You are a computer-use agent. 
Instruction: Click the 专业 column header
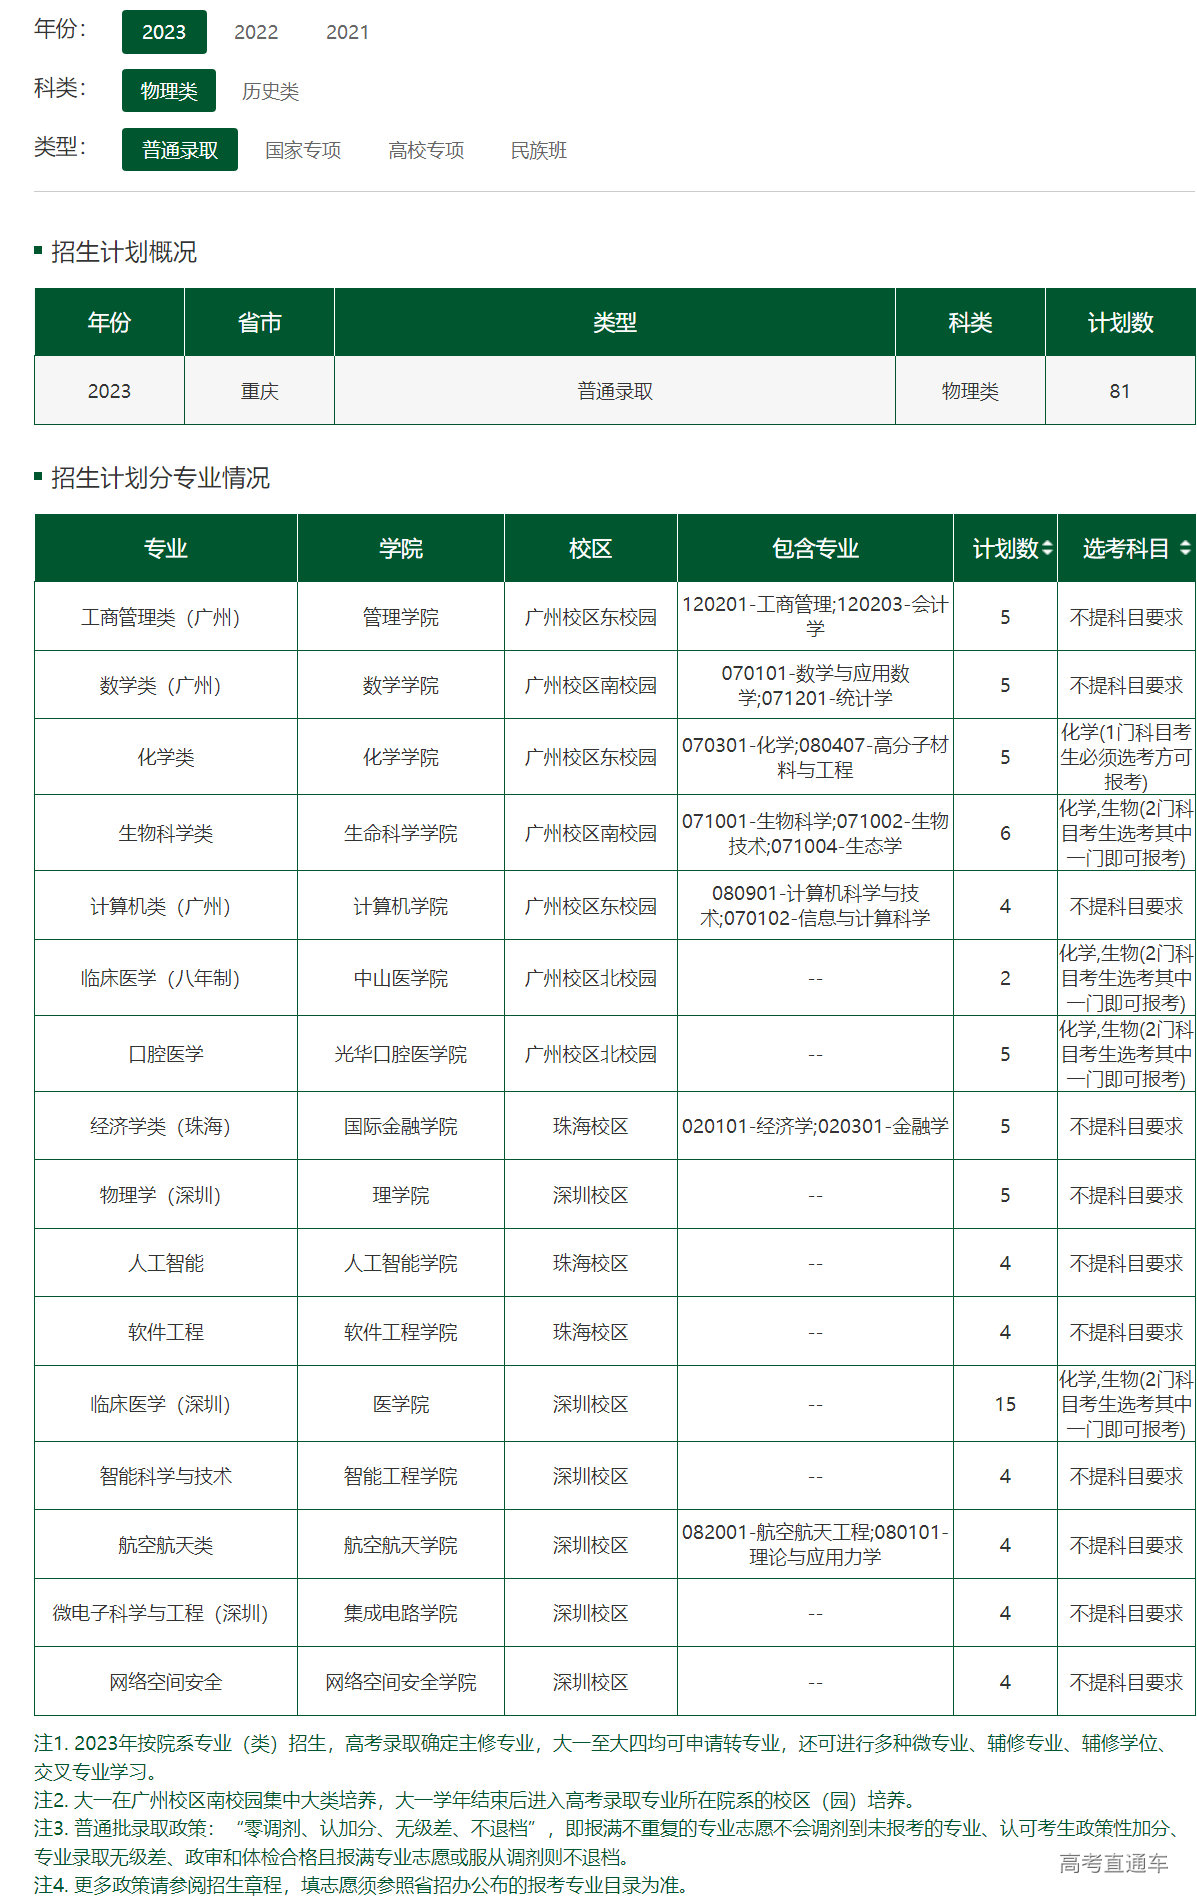click(166, 548)
